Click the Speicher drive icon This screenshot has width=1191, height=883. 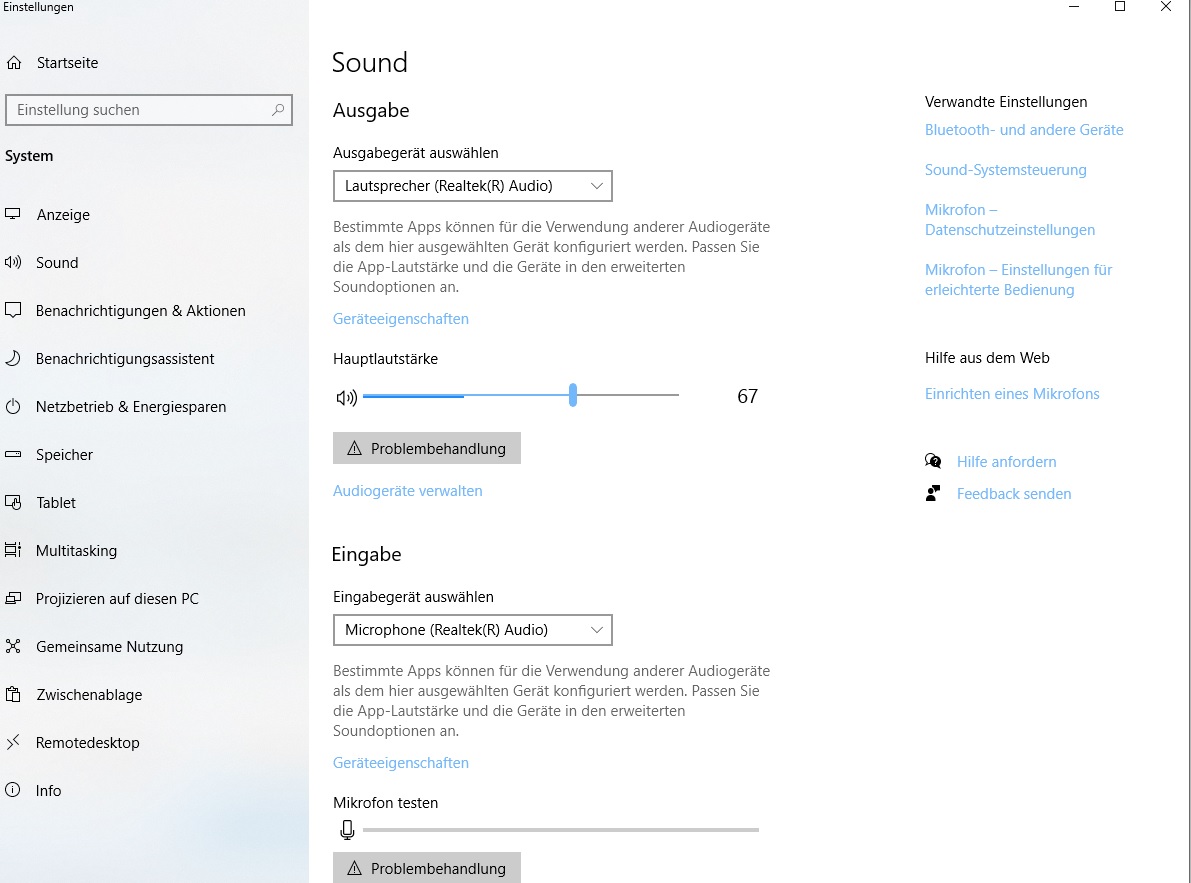point(13,454)
